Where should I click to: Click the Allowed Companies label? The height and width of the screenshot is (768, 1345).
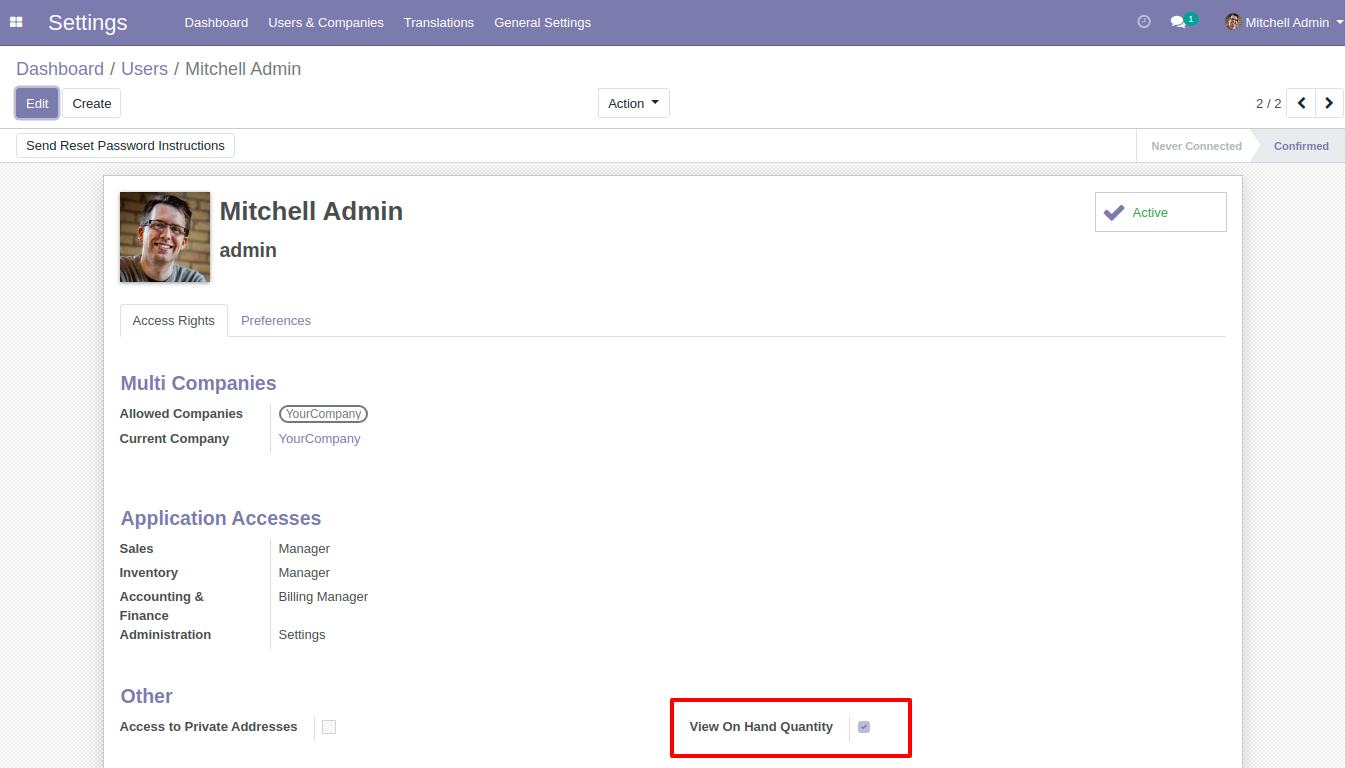[x=181, y=414]
